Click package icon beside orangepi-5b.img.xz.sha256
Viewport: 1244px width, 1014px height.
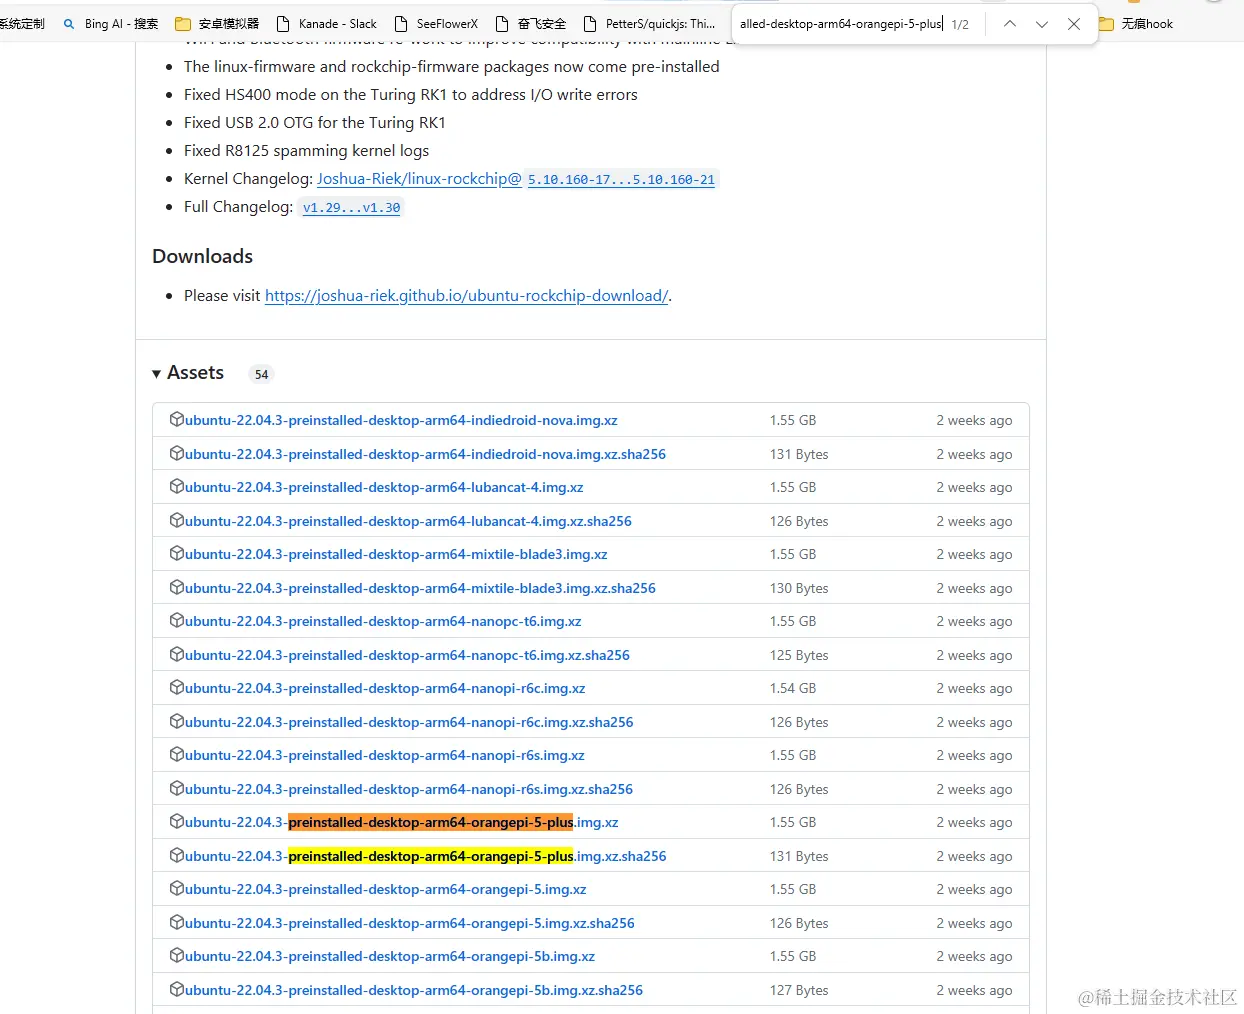(x=177, y=989)
